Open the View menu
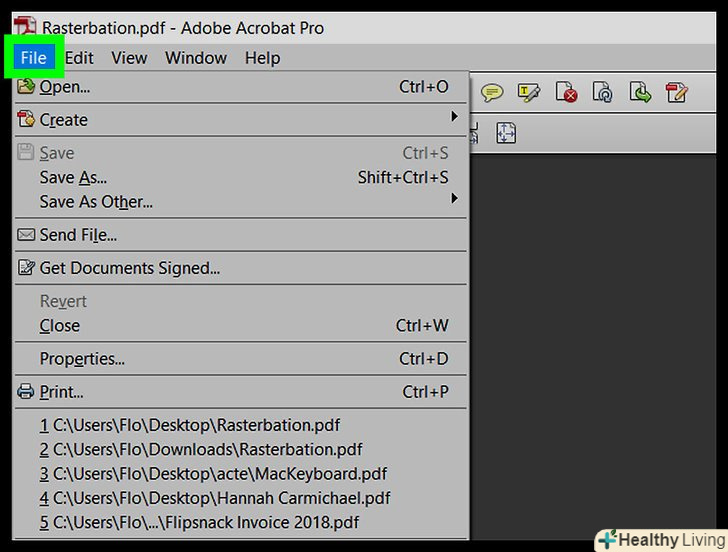Image resolution: width=728 pixels, height=552 pixels. pos(129,58)
